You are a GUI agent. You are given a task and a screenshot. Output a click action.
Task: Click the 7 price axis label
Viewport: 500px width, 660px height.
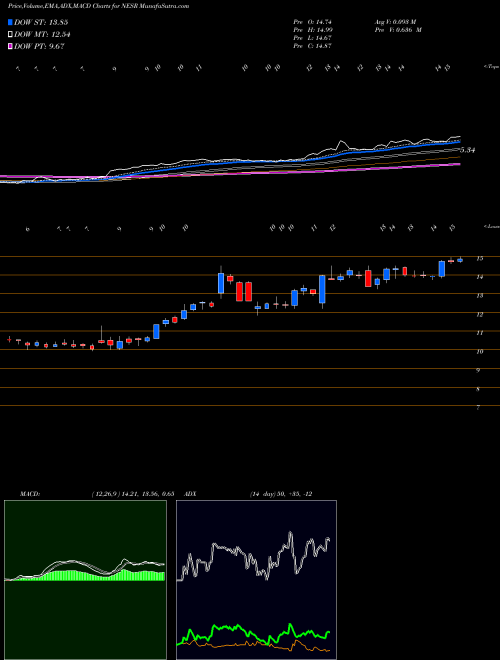478,408
